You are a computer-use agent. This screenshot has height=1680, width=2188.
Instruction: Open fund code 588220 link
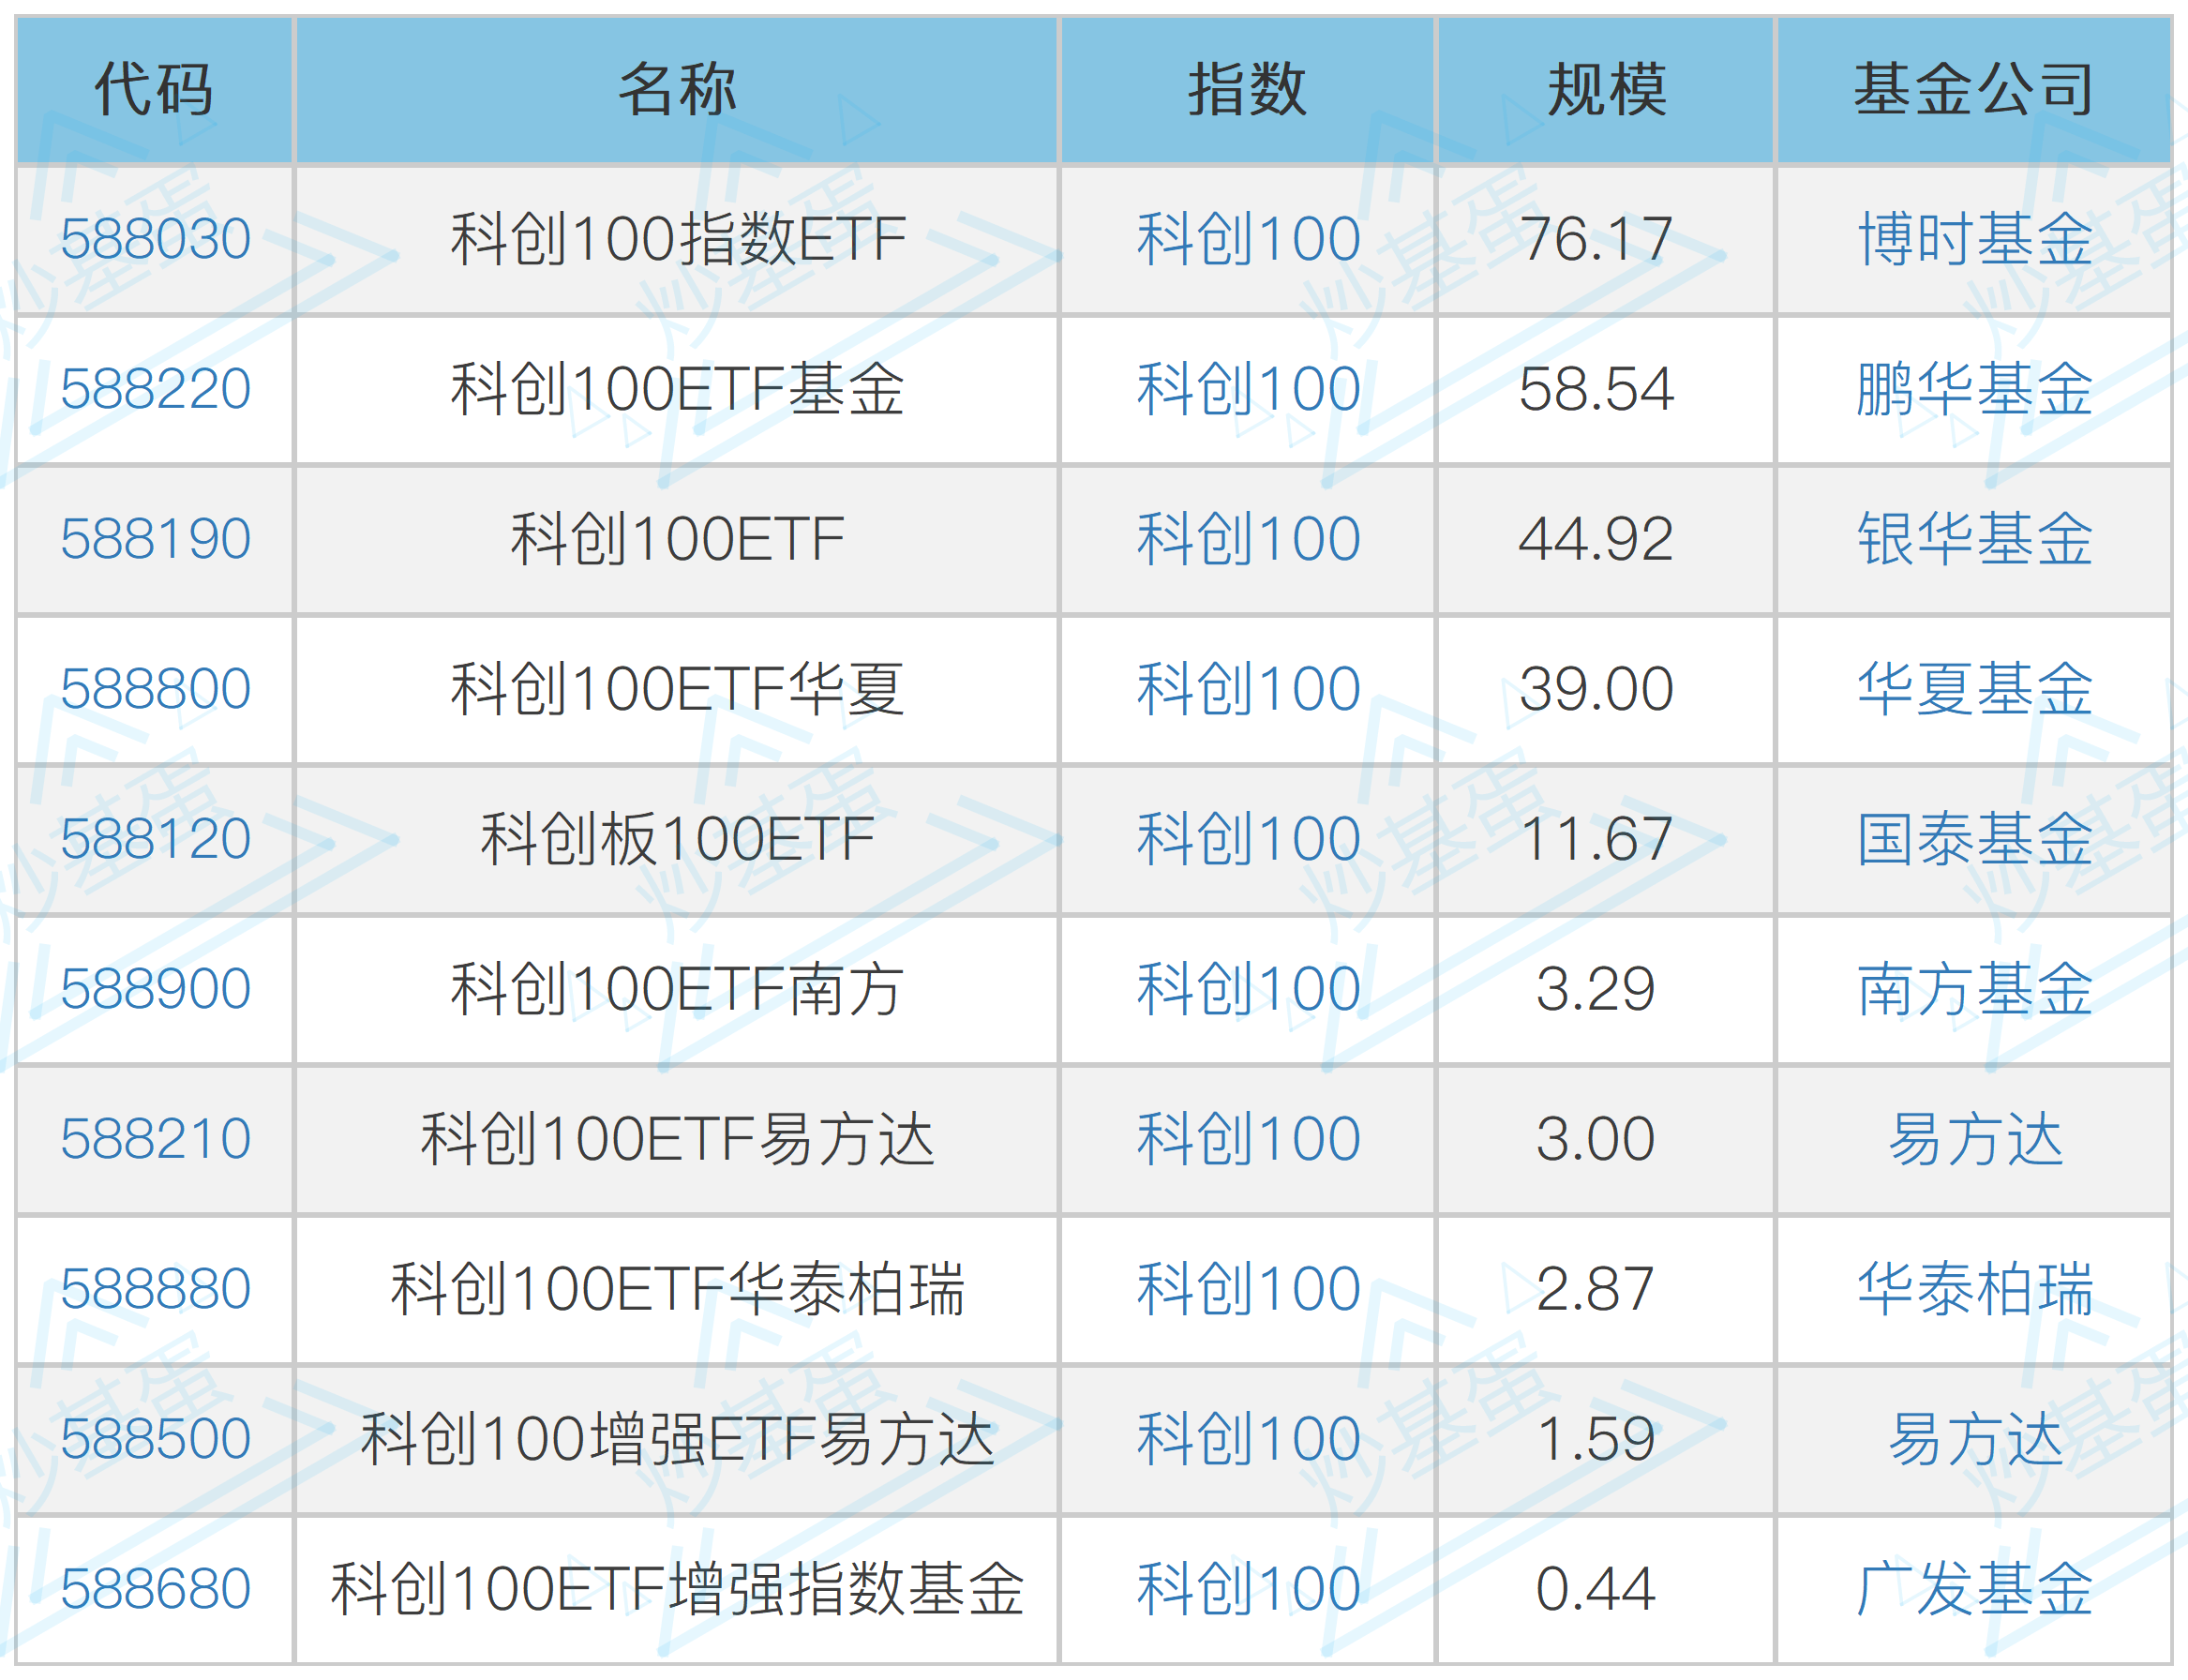point(155,389)
